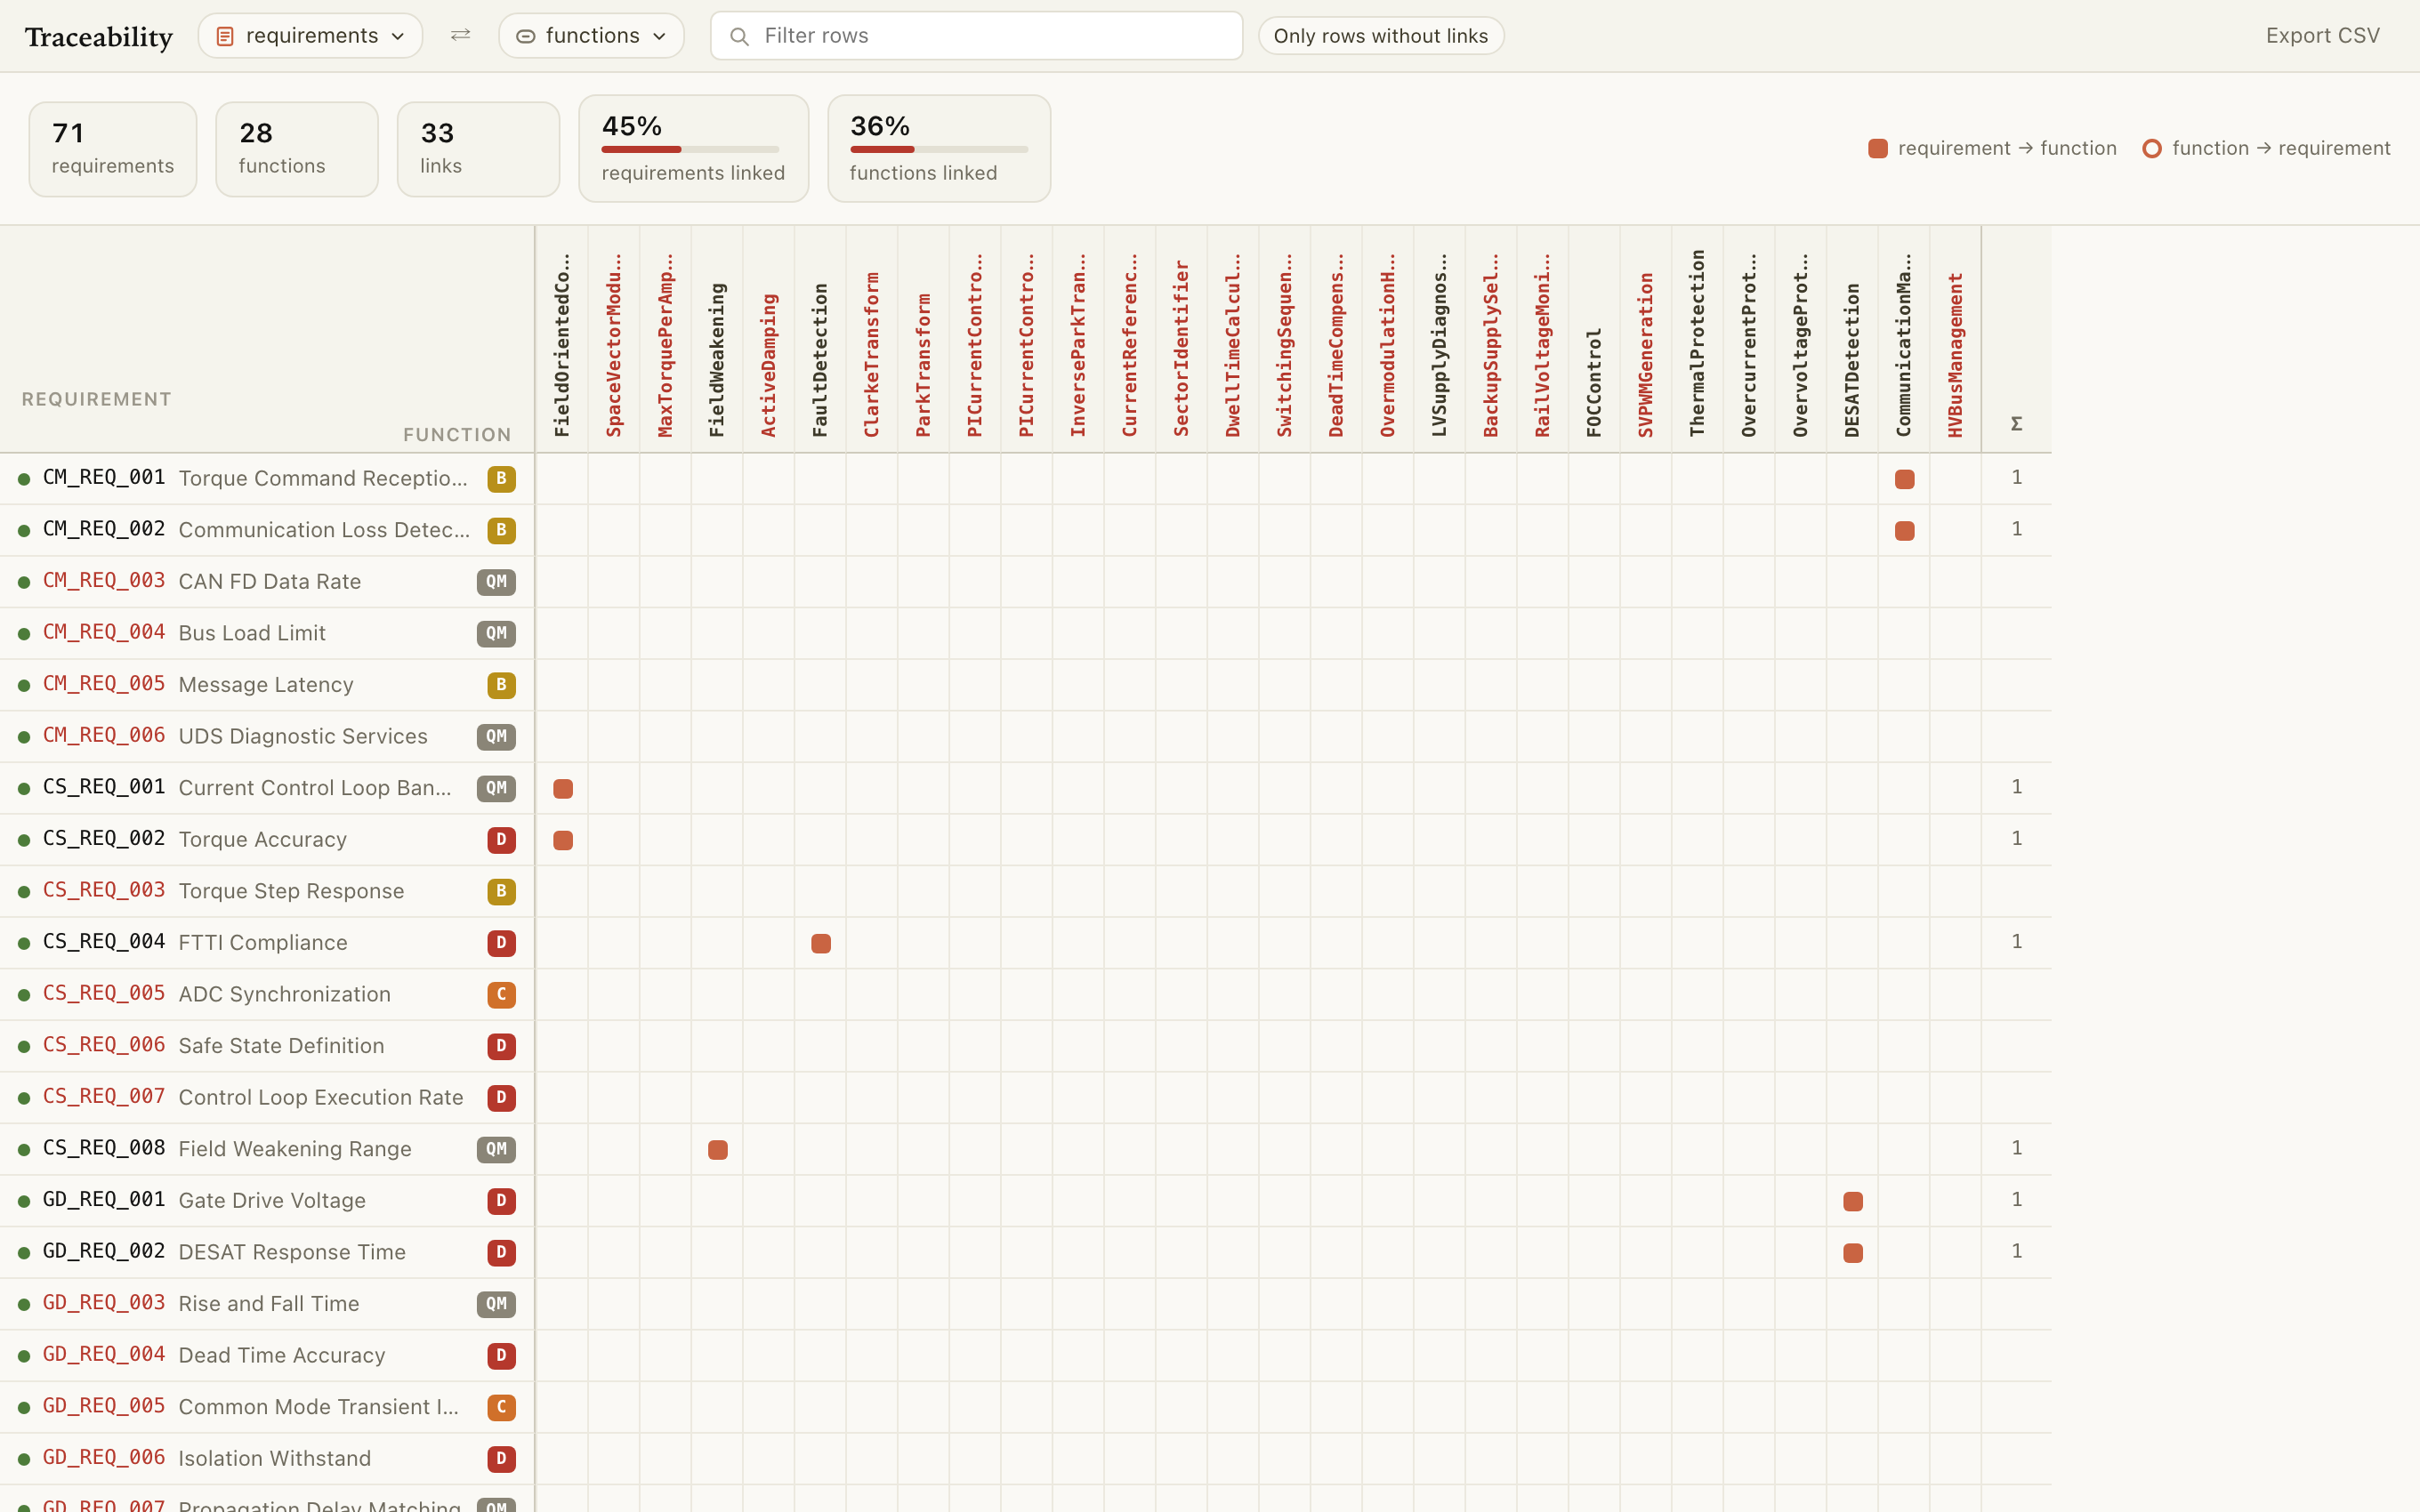
Task: Click link marker for GD_REQ_002 under DESATDetection
Action: coord(1853,1253)
